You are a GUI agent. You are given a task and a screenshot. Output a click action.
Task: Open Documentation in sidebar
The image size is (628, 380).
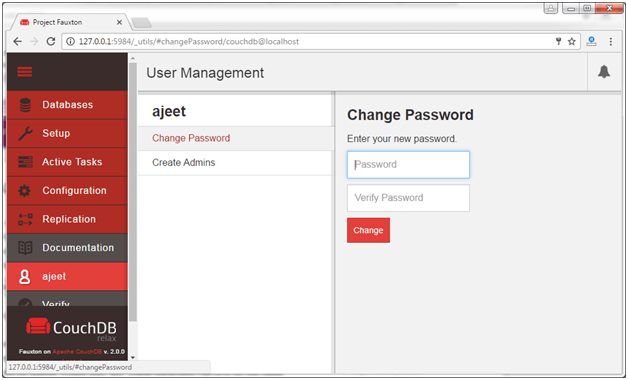click(67, 248)
